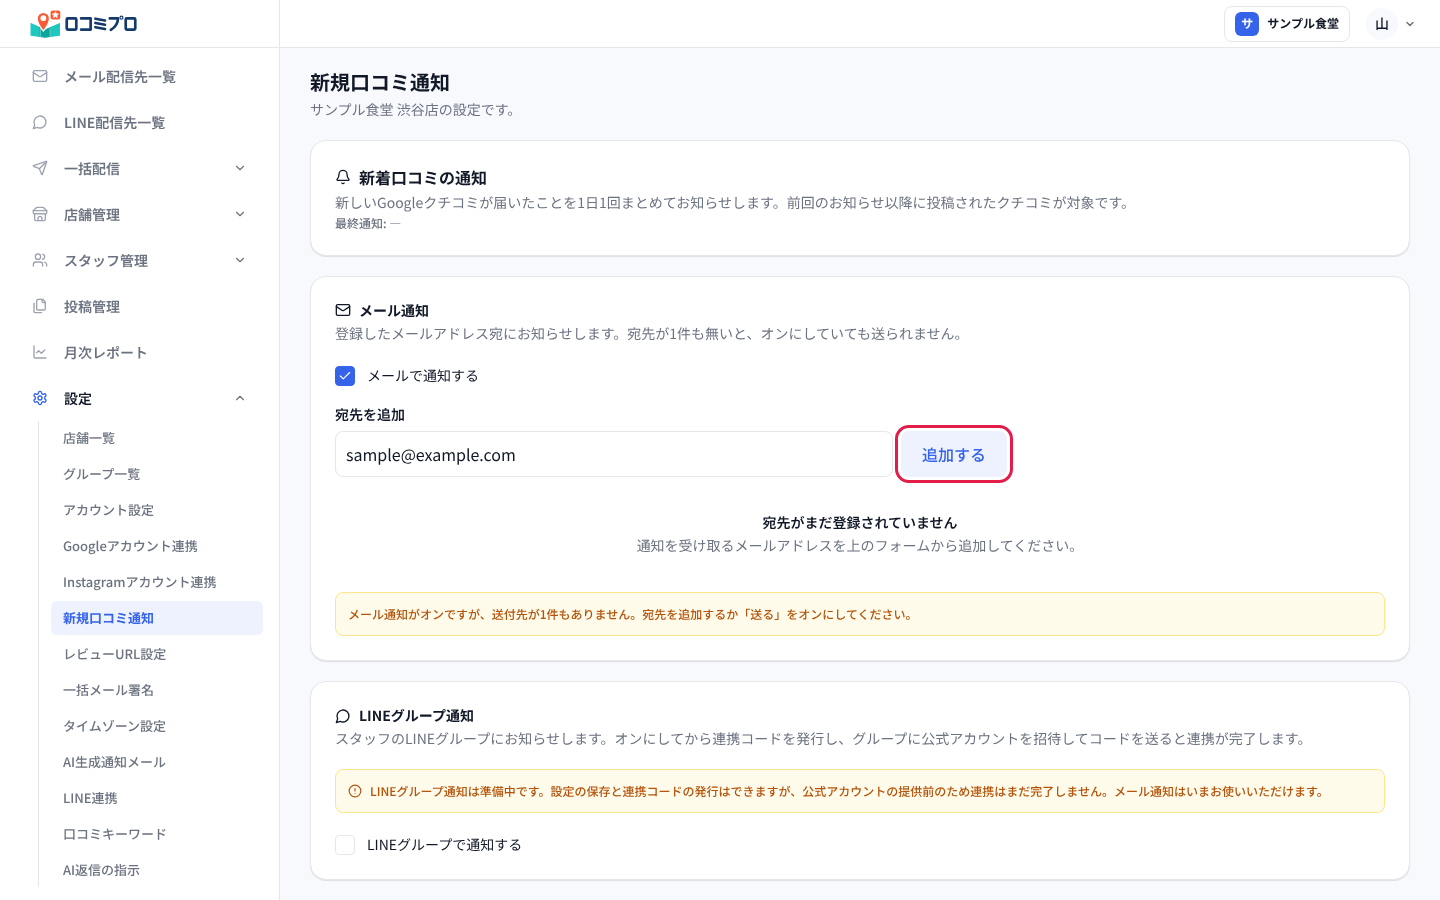Click the mail icon beside メール配信先一覧
The height and width of the screenshot is (900, 1440).
tap(40, 76)
